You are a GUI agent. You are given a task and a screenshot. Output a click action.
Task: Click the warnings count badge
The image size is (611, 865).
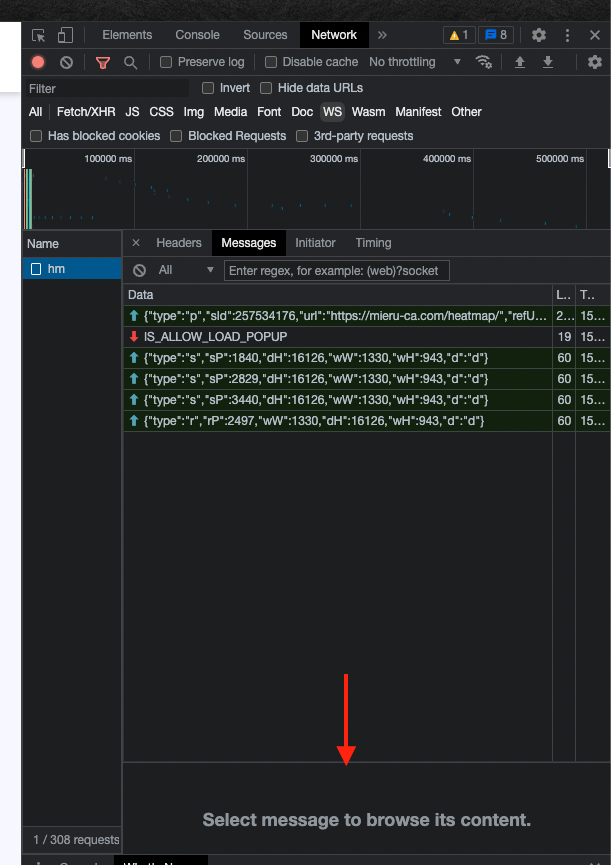[x=459, y=35]
